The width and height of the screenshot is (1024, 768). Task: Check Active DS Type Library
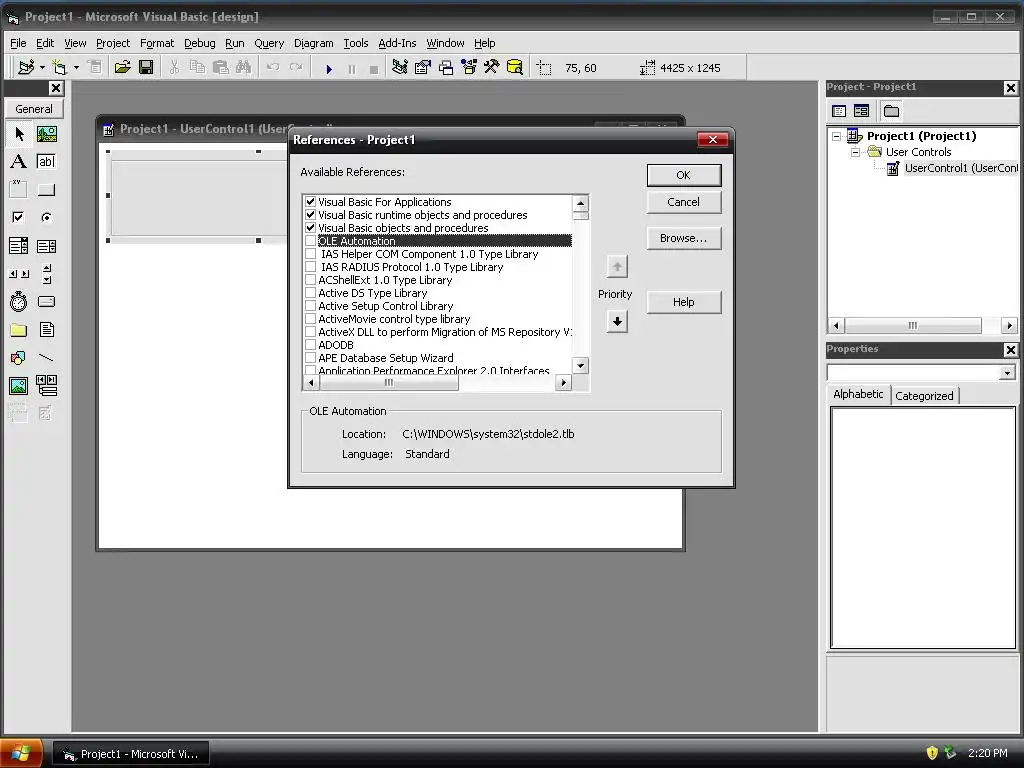tap(311, 293)
